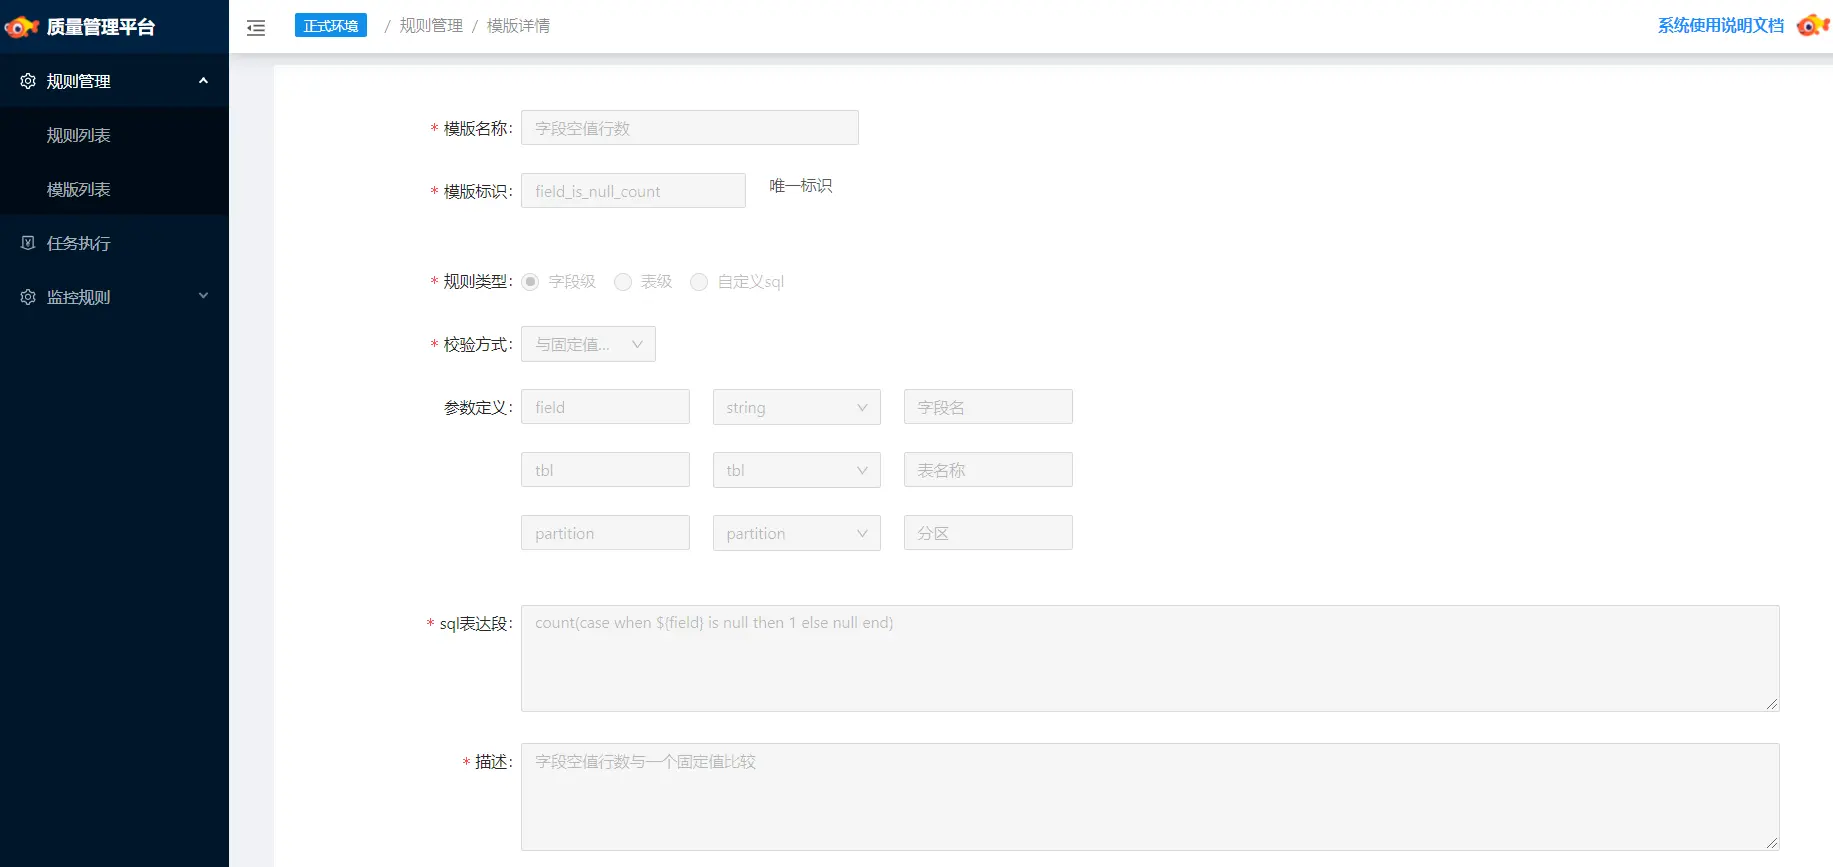Click the 任务执行 clipboard icon
This screenshot has width=1833, height=867.
click(28, 243)
